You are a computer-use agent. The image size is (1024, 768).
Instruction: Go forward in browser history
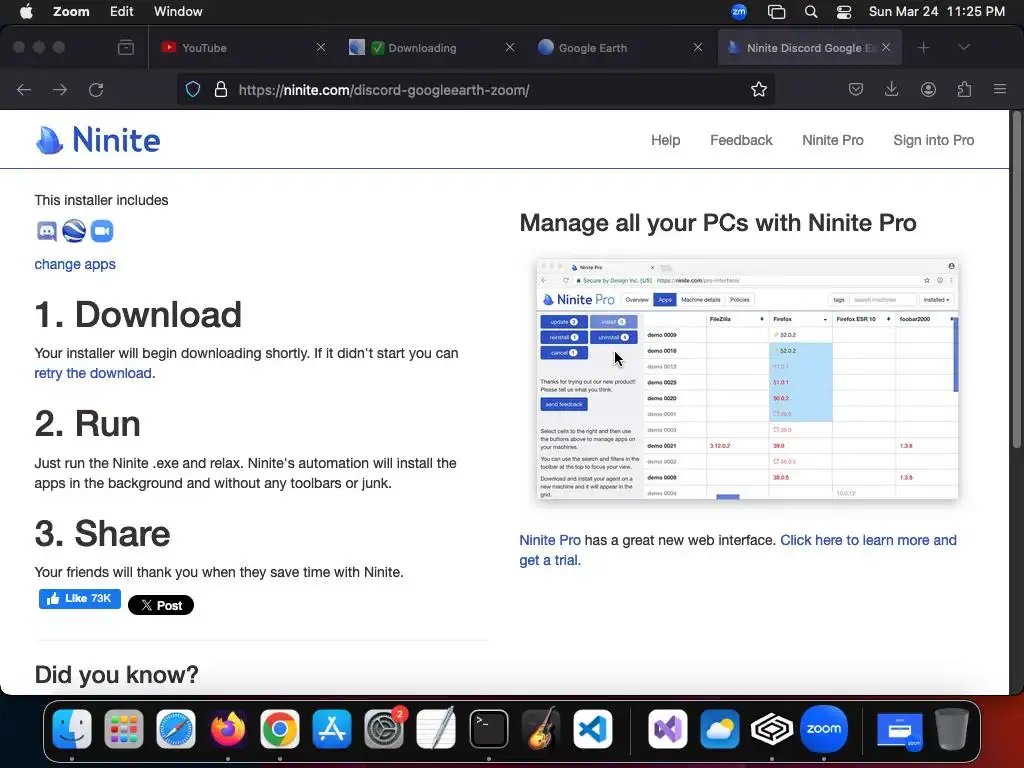click(60, 89)
